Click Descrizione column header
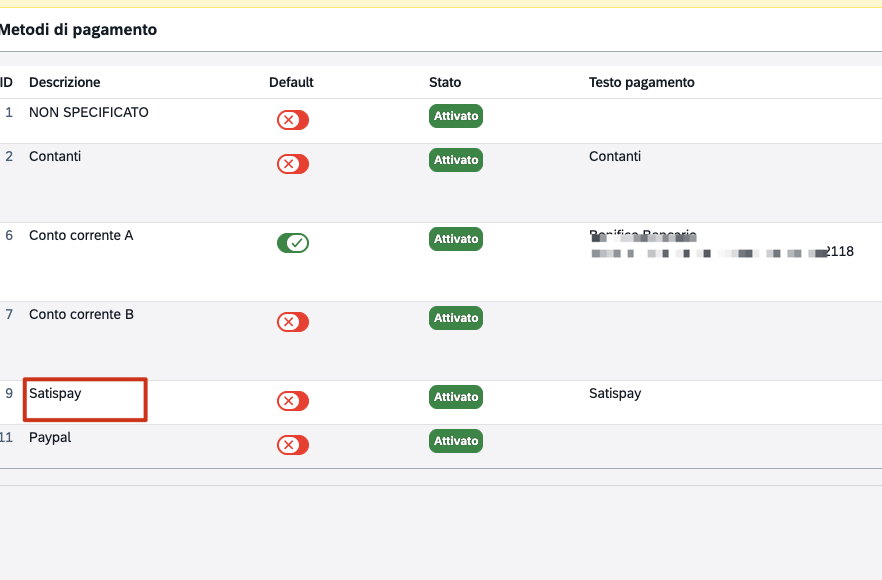This screenshot has height=580, width=882. (x=65, y=82)
